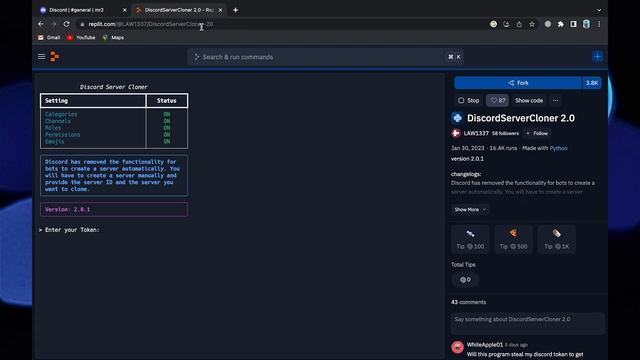Click the DiscordServerCloner 2.0 Python icon
The height and width of the screenshot is (360, 640).
tap(457, 118)
